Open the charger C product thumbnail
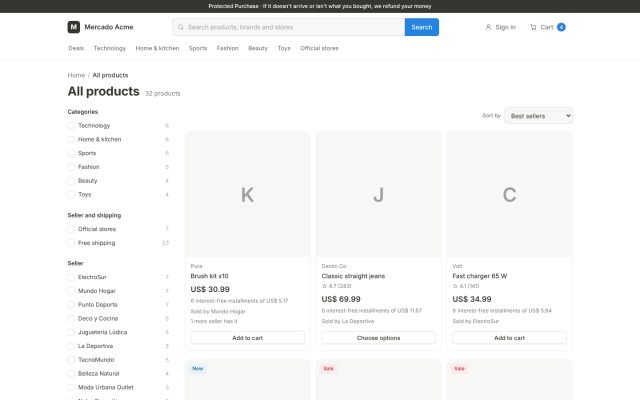Image resolution: width=640 pixels, height=400 pixels. pyautogui.click(x=509, y=195)
